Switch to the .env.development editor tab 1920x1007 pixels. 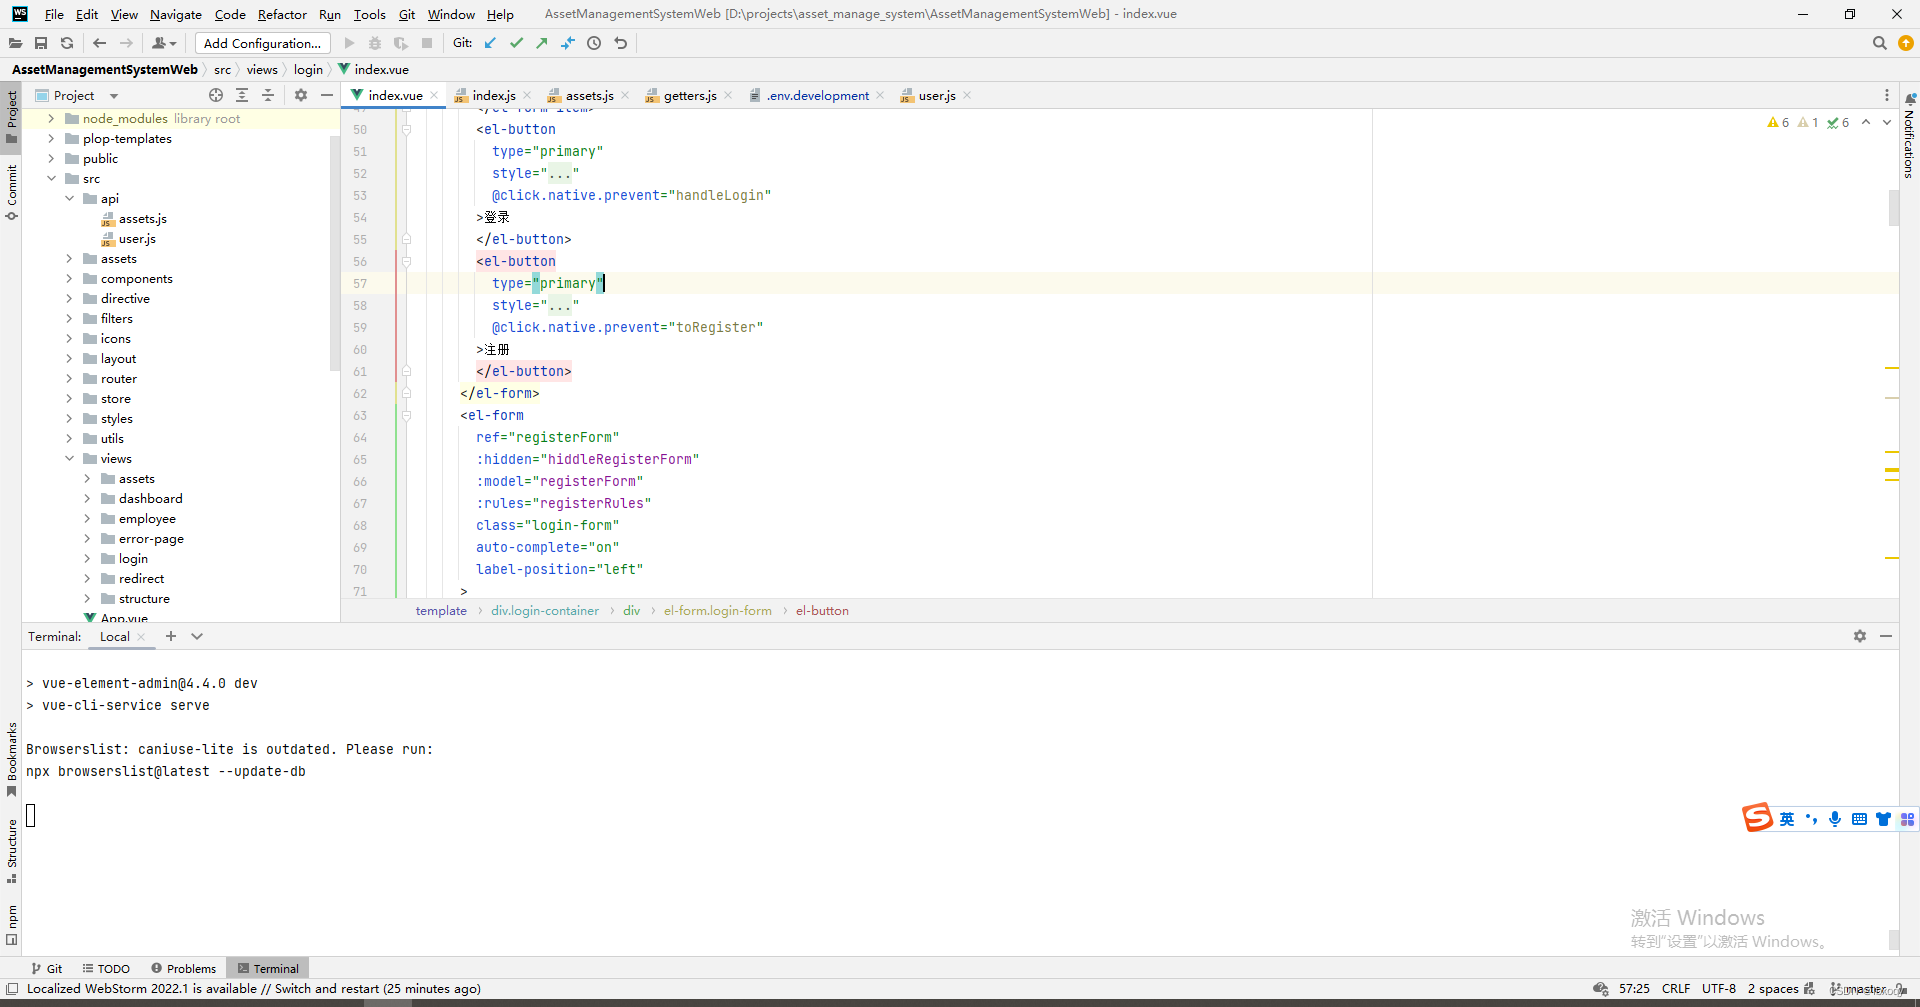(x=817, y=95)
